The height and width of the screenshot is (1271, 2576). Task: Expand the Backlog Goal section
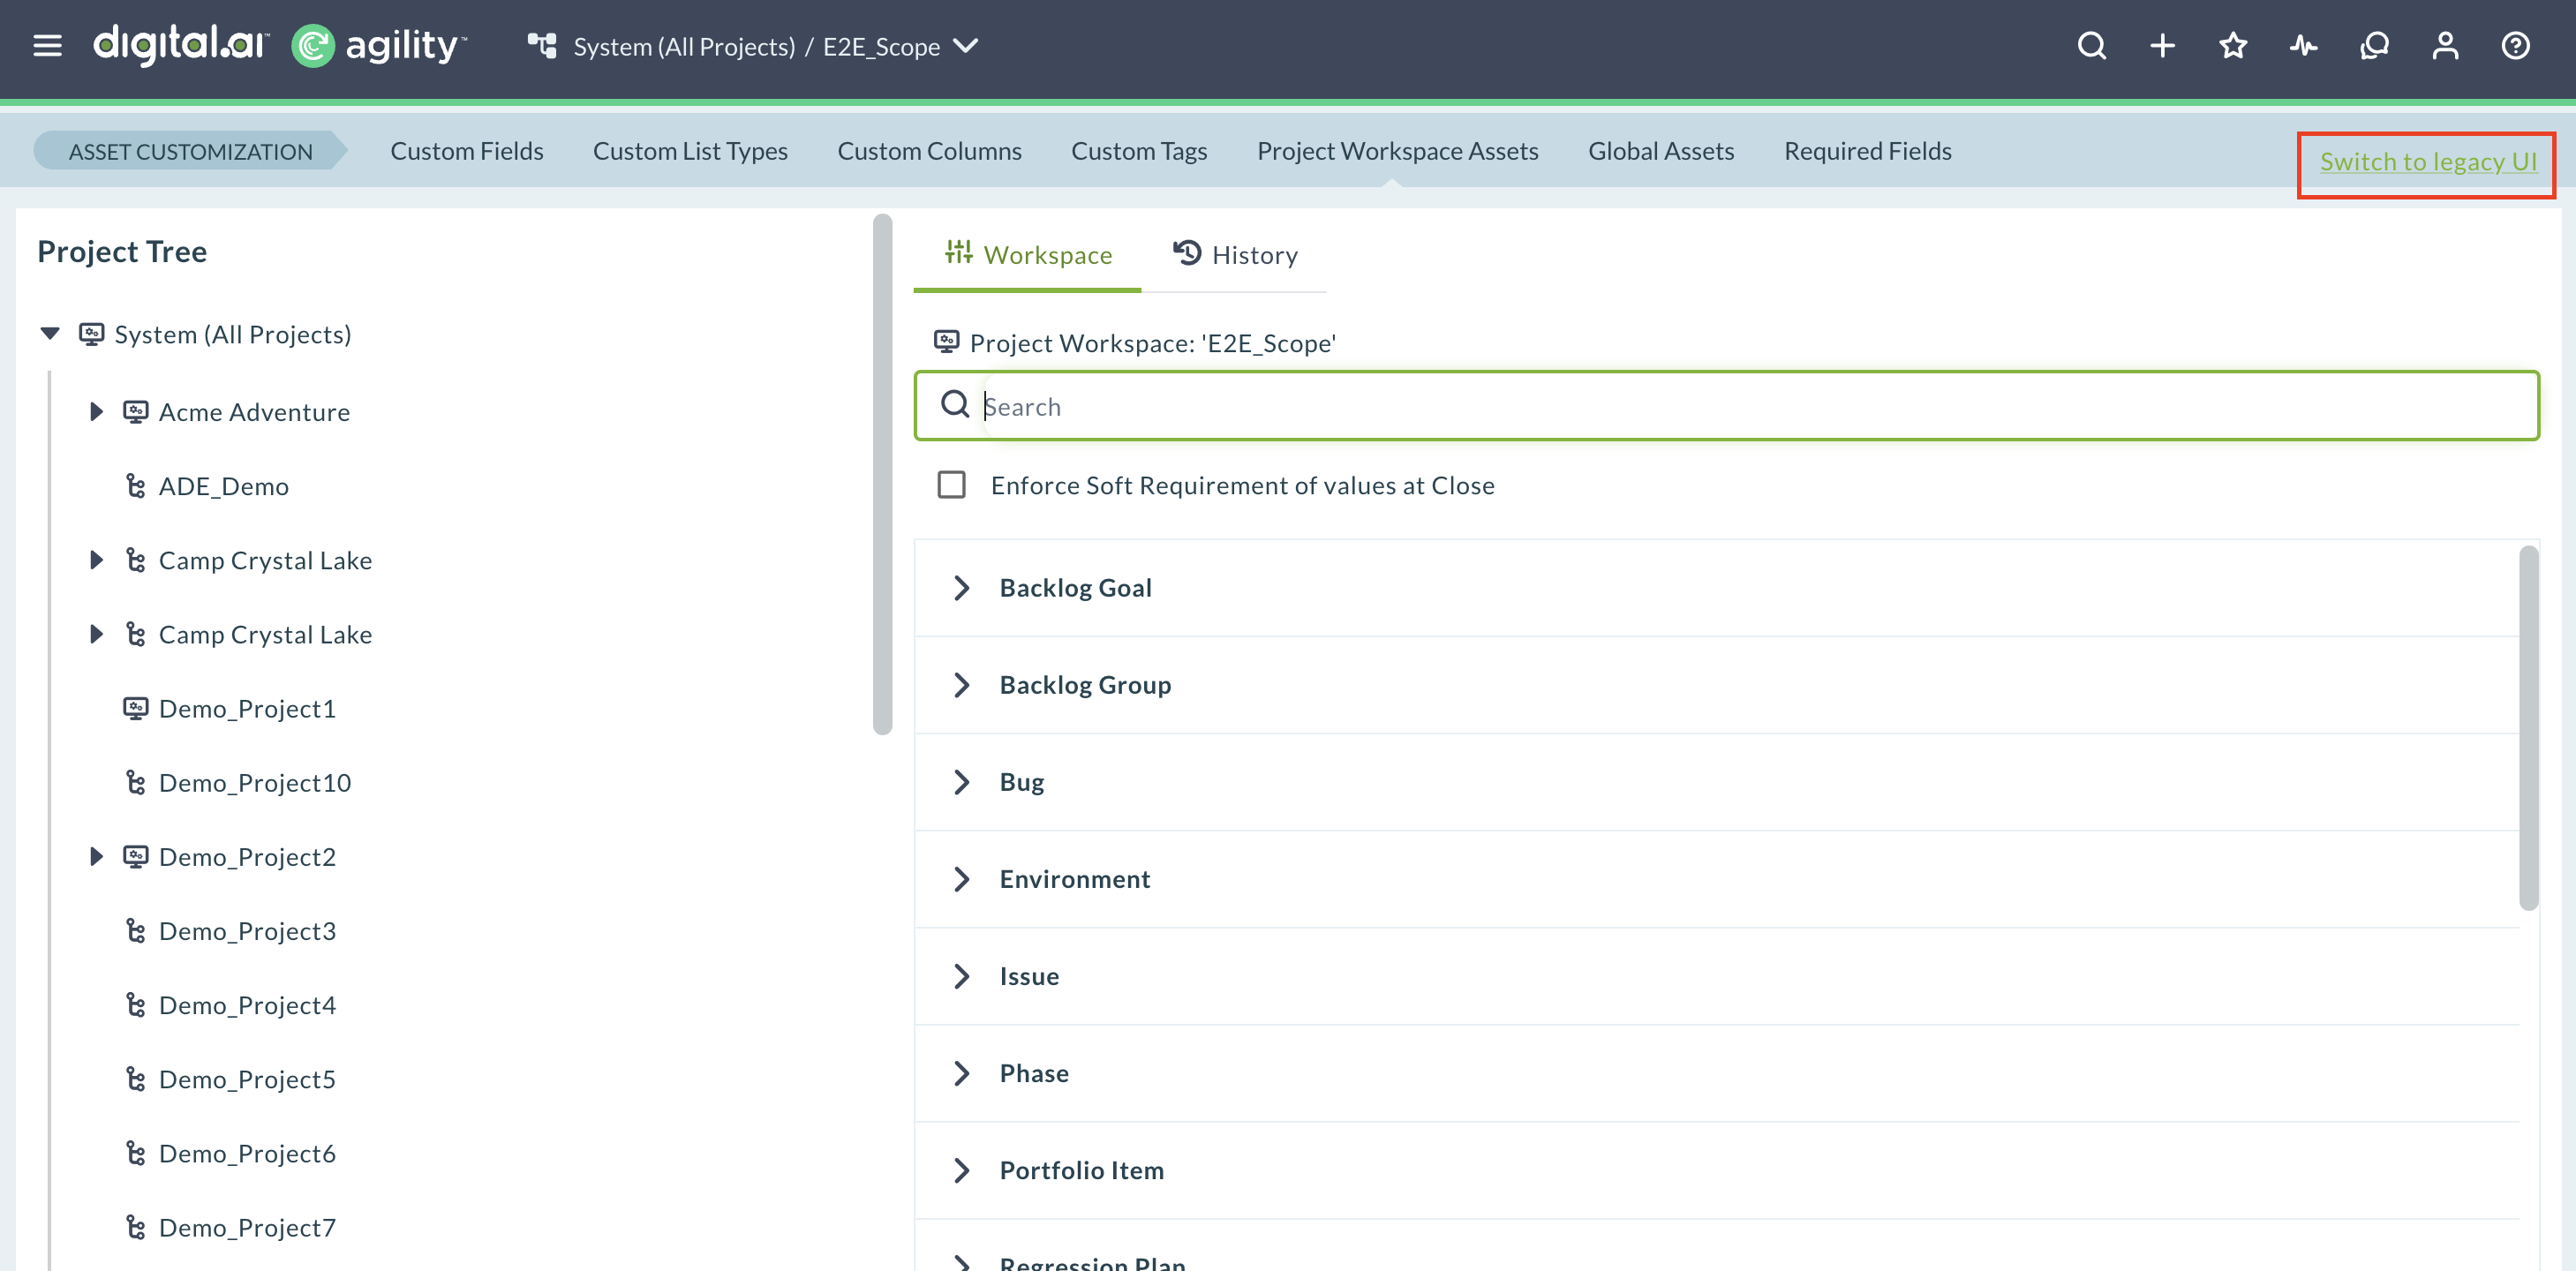click(x=962, y=588)
